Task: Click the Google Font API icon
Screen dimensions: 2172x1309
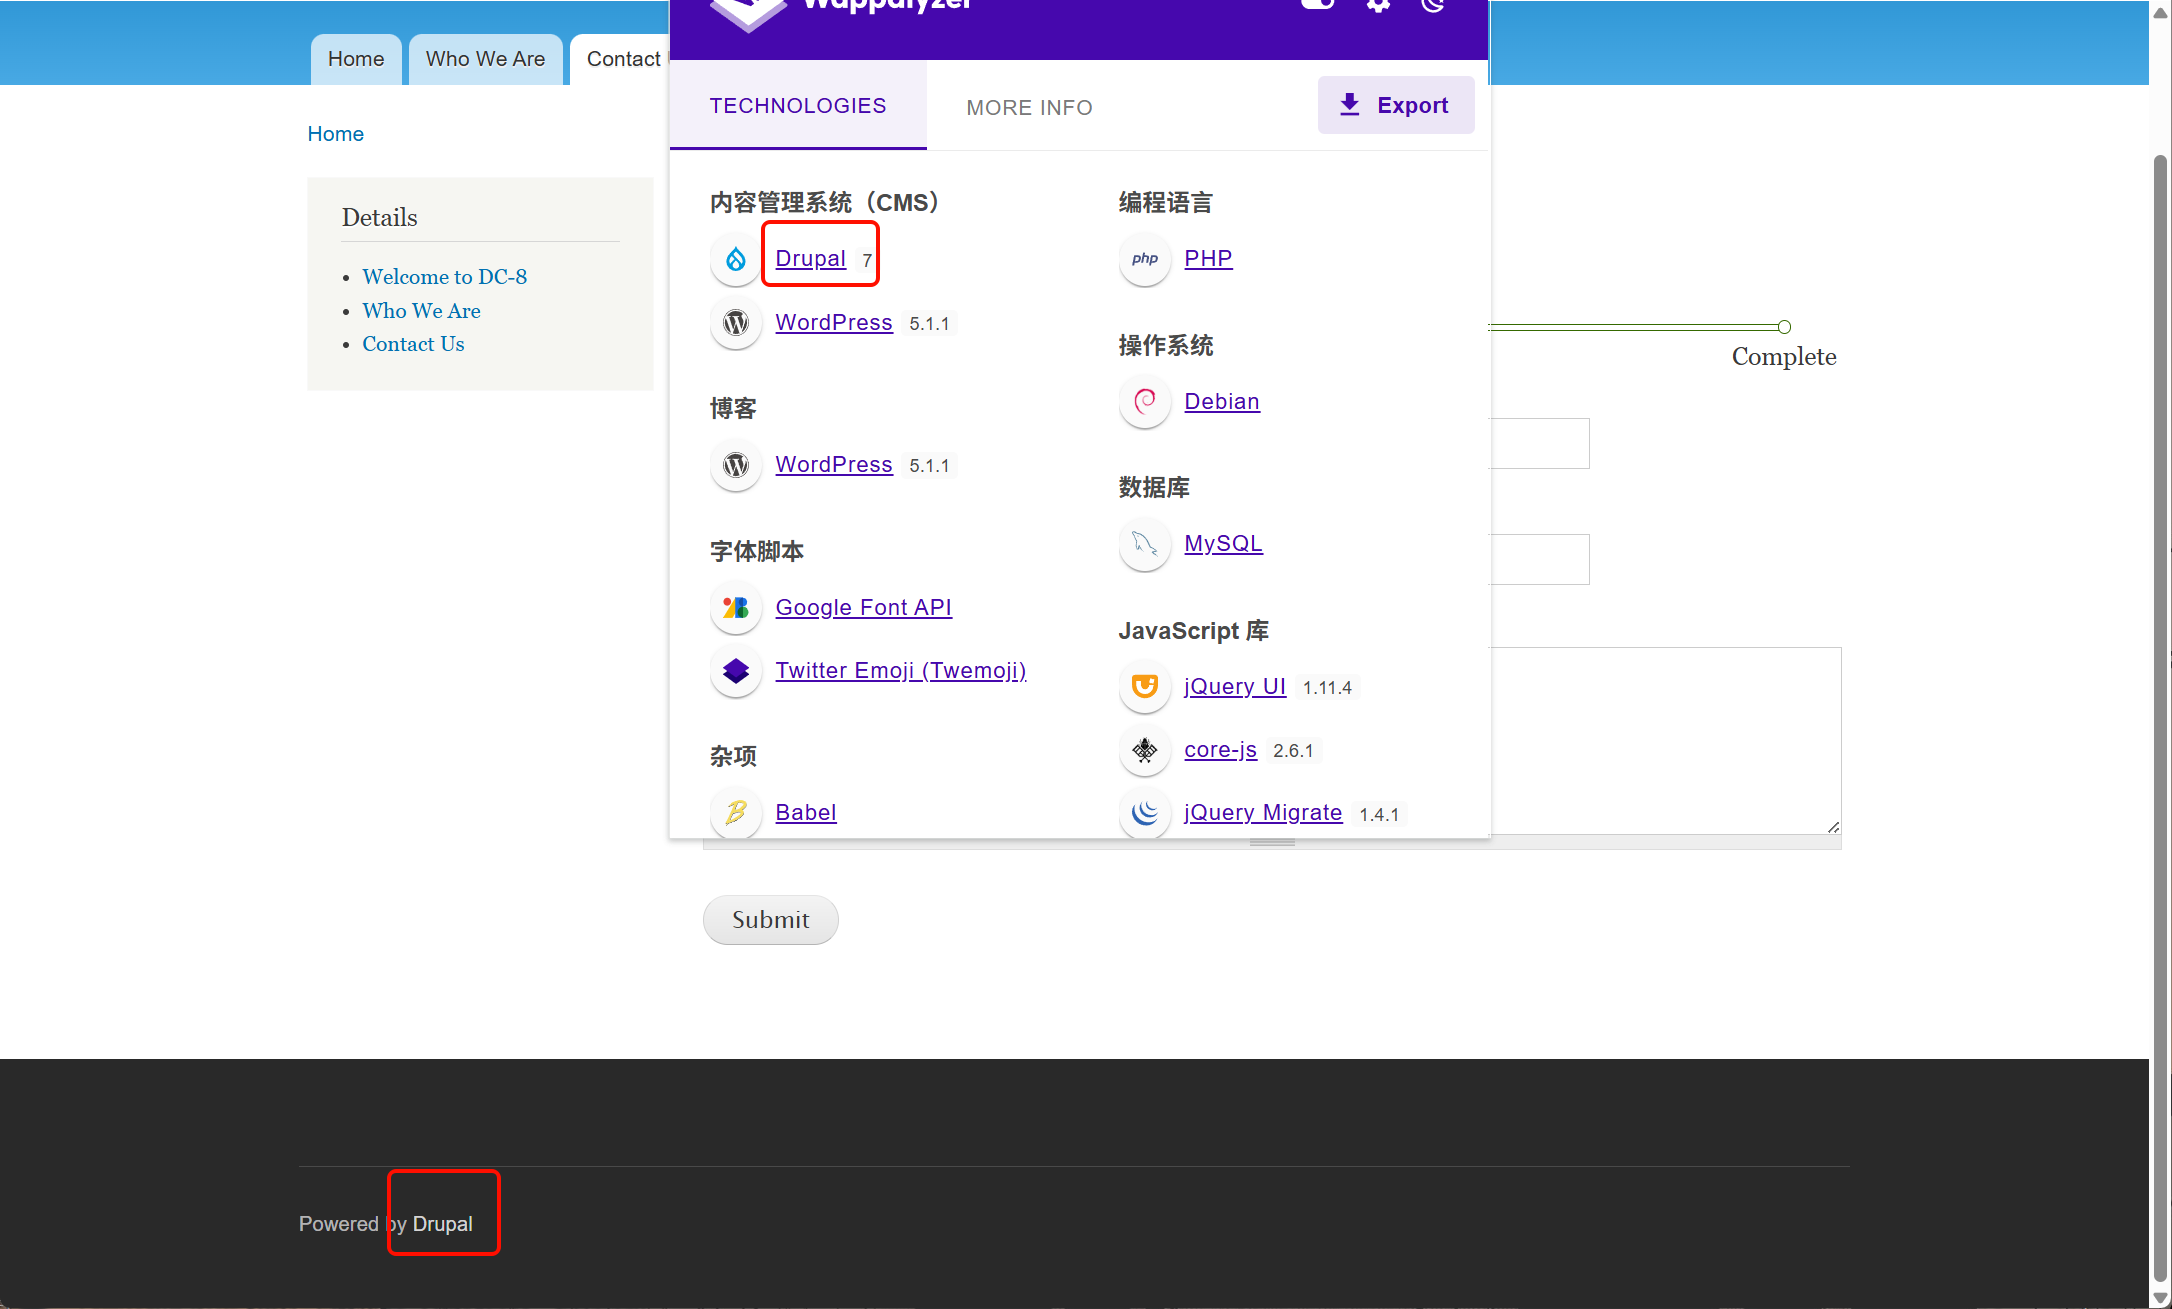Action: (736, 608)
